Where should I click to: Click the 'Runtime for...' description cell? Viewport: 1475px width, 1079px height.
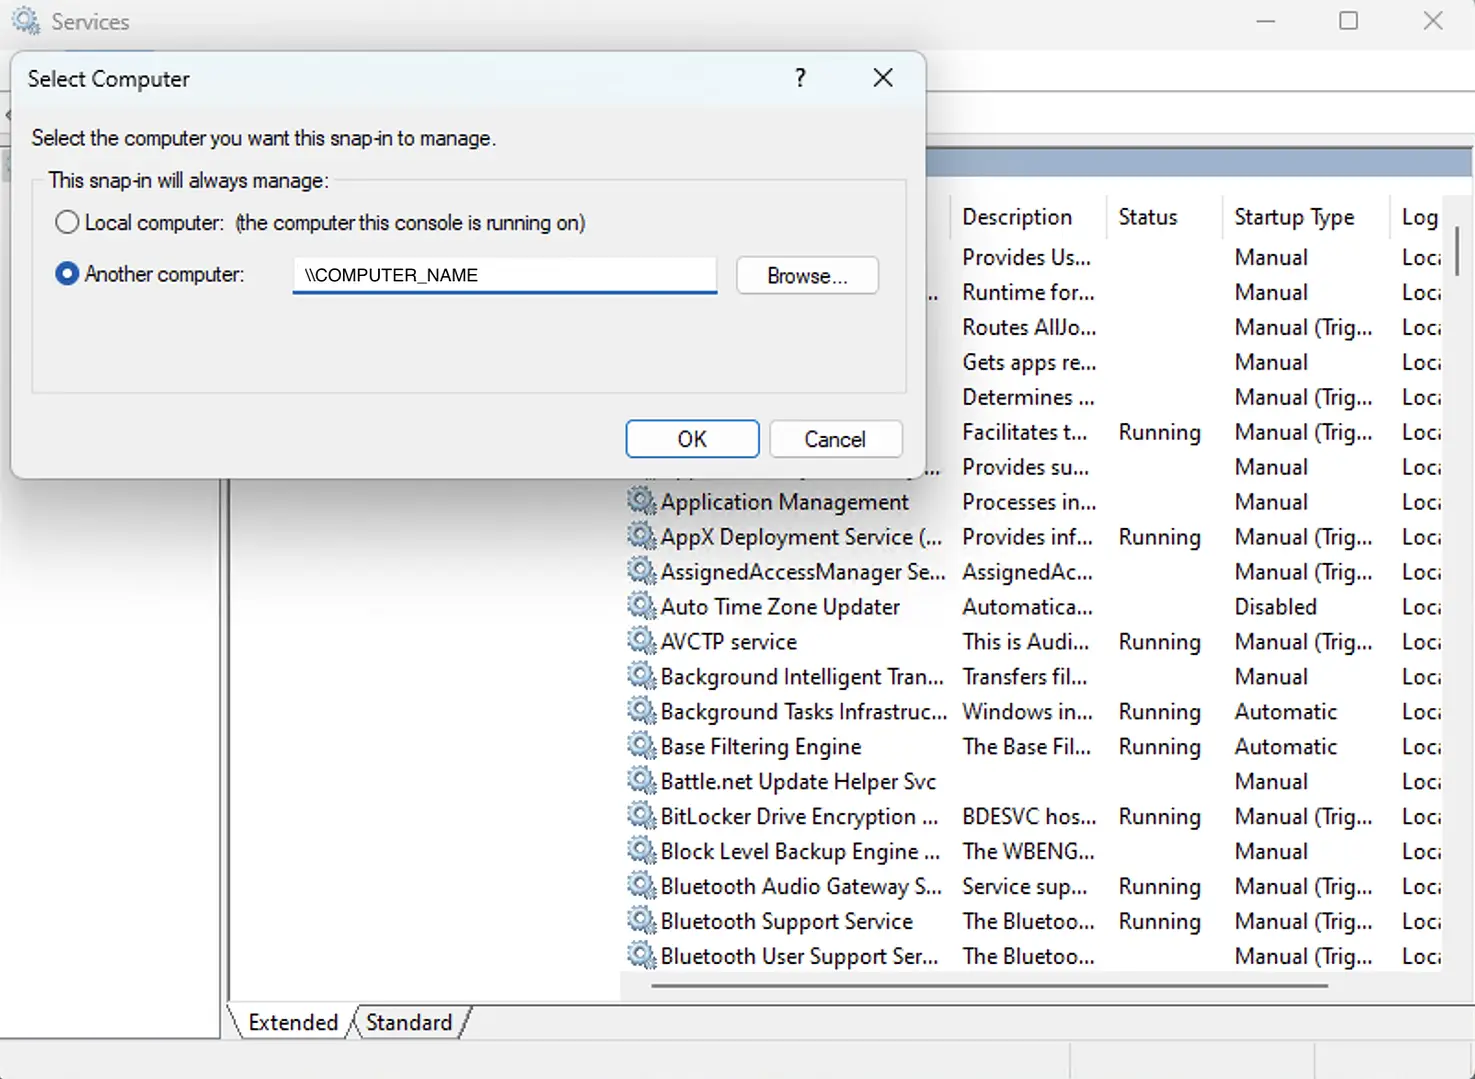1028,292
